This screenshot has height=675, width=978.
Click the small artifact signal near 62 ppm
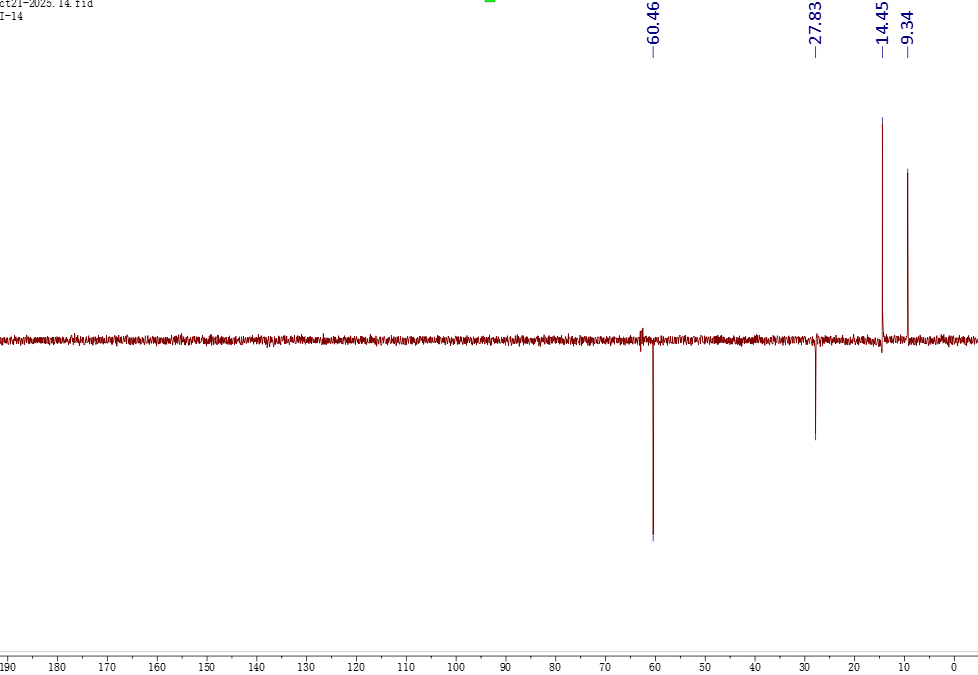tap(641, 336)
